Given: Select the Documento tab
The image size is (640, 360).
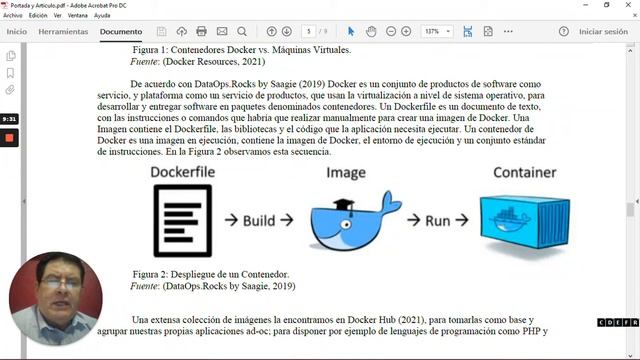Looking at the screenshot, I should pyautogui.click(x=121, y=31).
